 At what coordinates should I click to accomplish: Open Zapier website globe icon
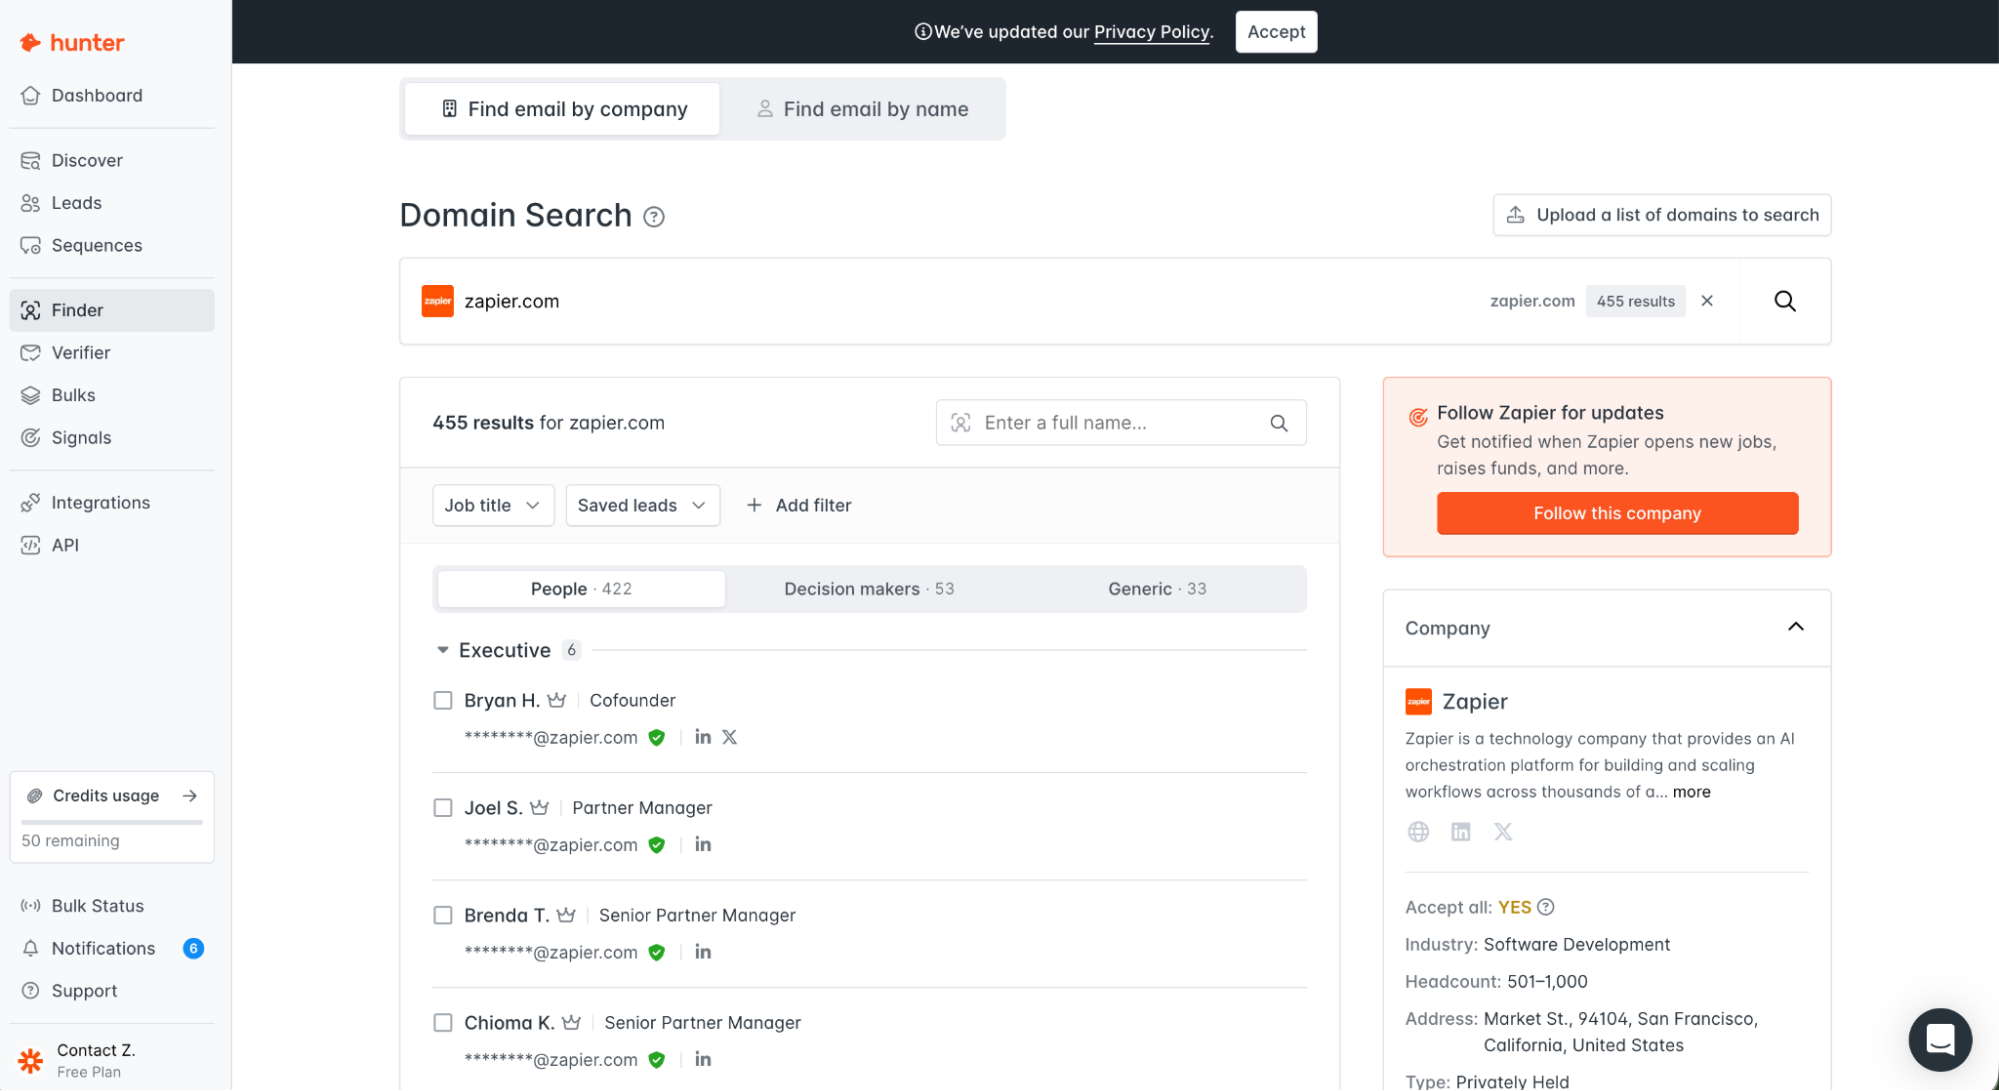(x=1418, y=832)
